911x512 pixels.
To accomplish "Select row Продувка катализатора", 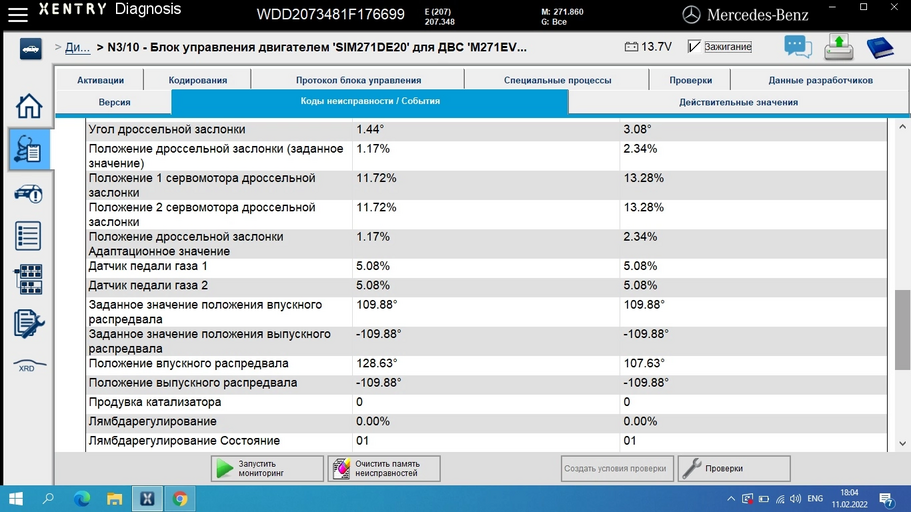I will point(486,402).
